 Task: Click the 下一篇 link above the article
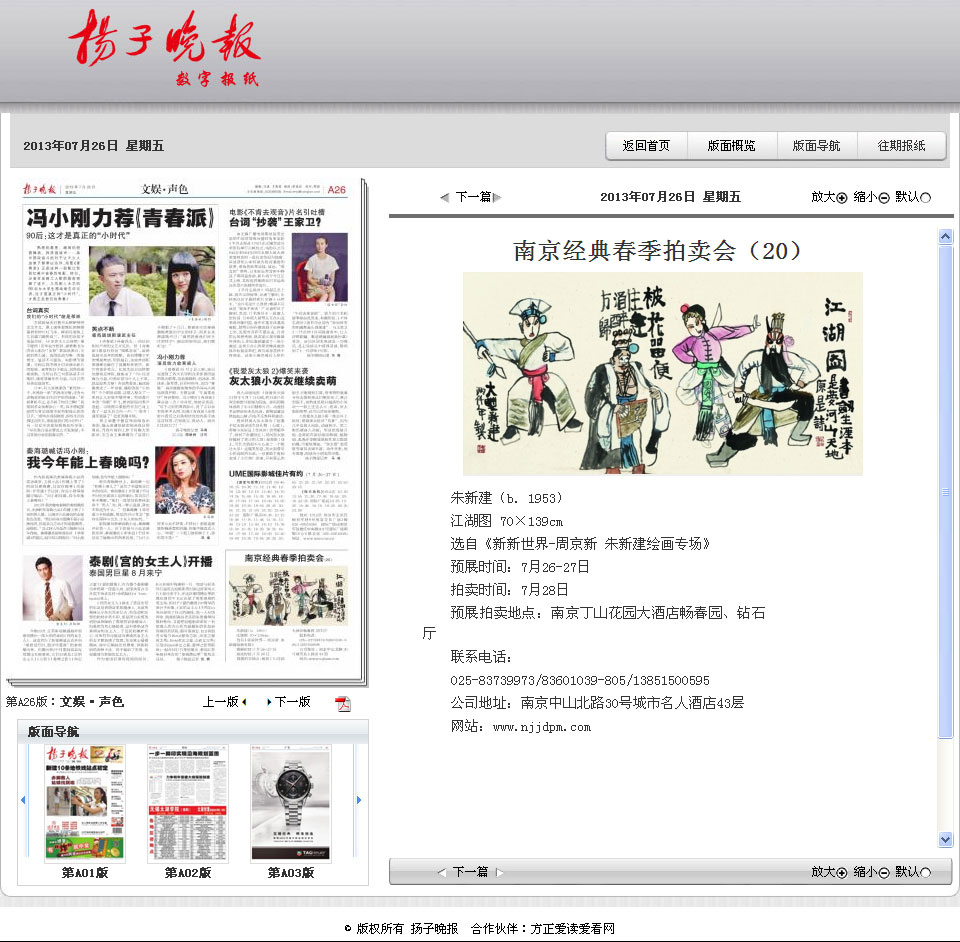point(473,197)
